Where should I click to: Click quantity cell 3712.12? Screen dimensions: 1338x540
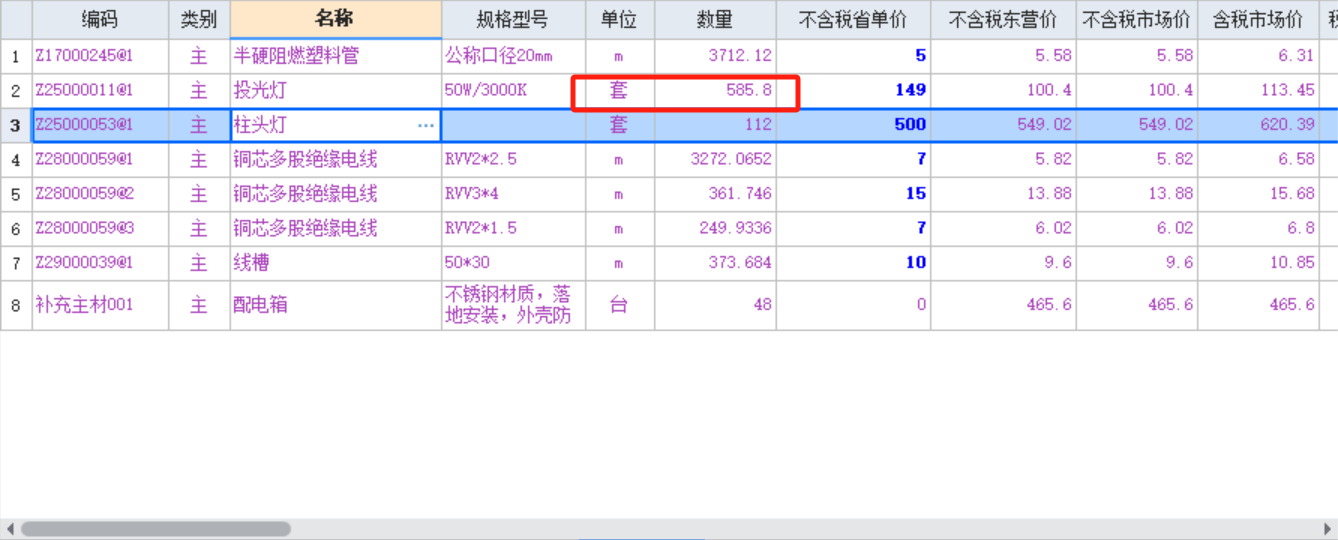(x=715, y=56)
